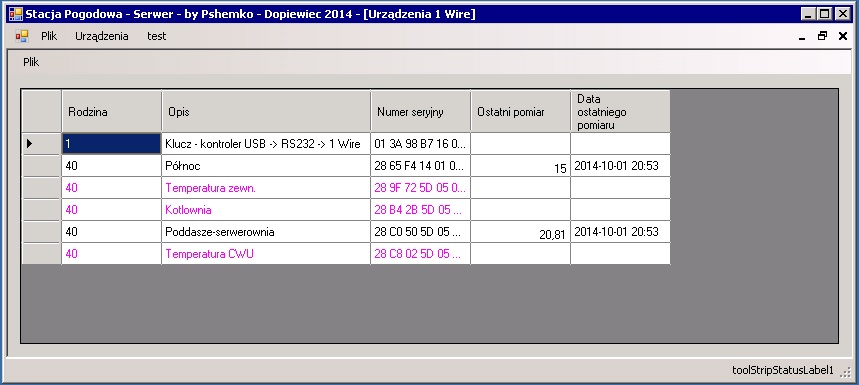Click the Numer seryjny column header

[421, 112]
